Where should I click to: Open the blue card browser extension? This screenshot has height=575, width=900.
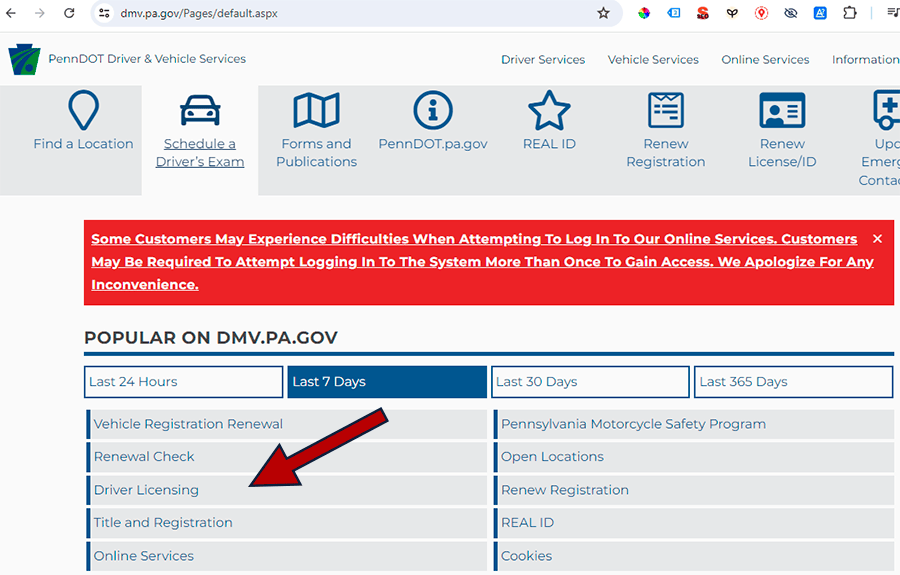point(674,13)
